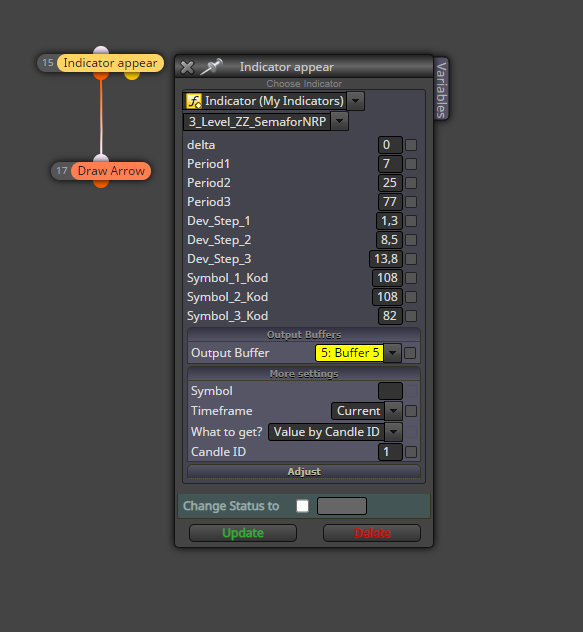Toggle the Period2 checkbox
Screen dimensions: 583x632
coord(411,183)
